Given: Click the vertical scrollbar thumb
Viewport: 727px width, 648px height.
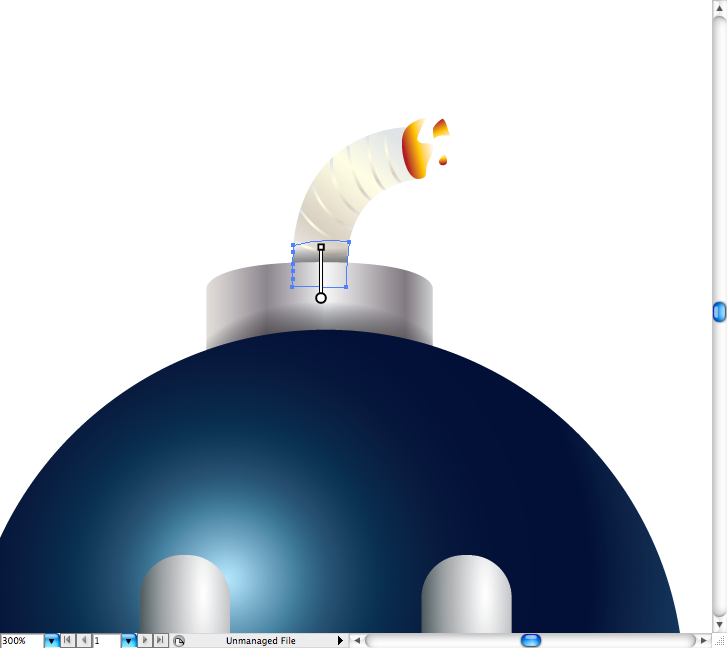Looking at the screenshot, I should 719,313.
